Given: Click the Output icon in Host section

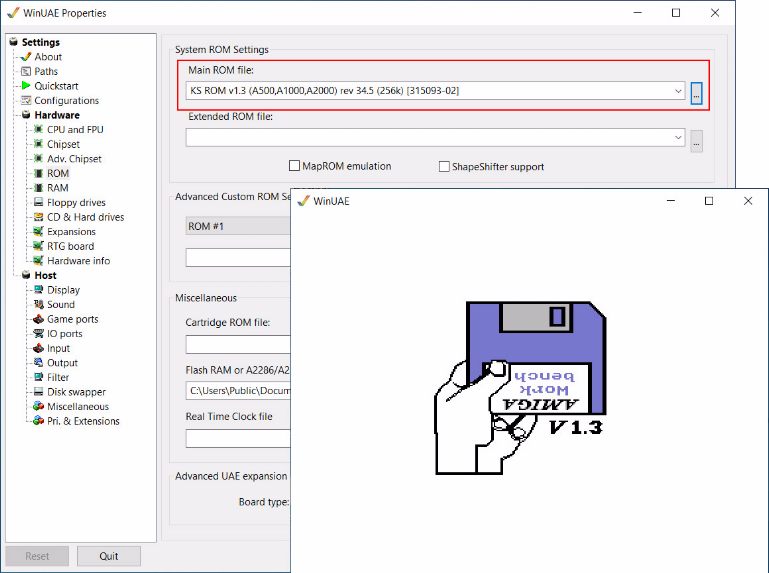Looking at the screenshot, I should (x=38, y=363).
